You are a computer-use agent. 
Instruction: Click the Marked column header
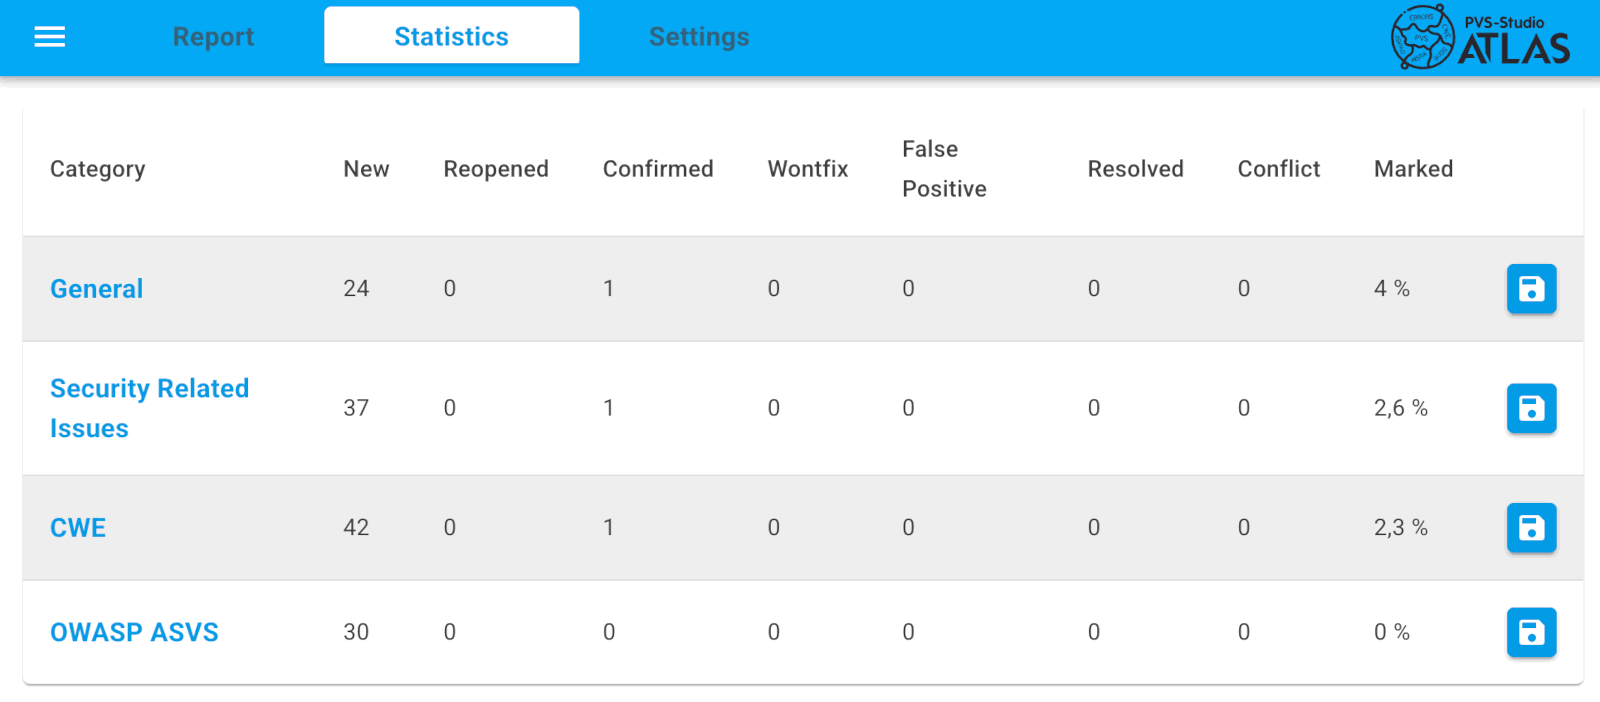point(1413,169)
